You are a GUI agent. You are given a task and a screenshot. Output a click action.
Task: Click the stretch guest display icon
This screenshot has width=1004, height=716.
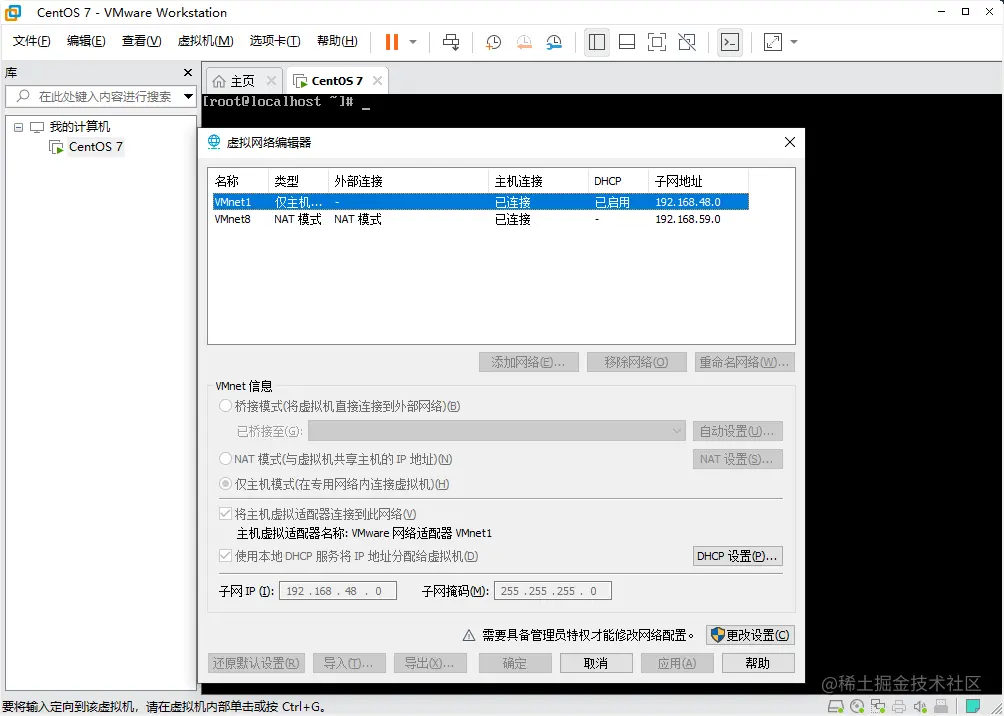point(773,42)
